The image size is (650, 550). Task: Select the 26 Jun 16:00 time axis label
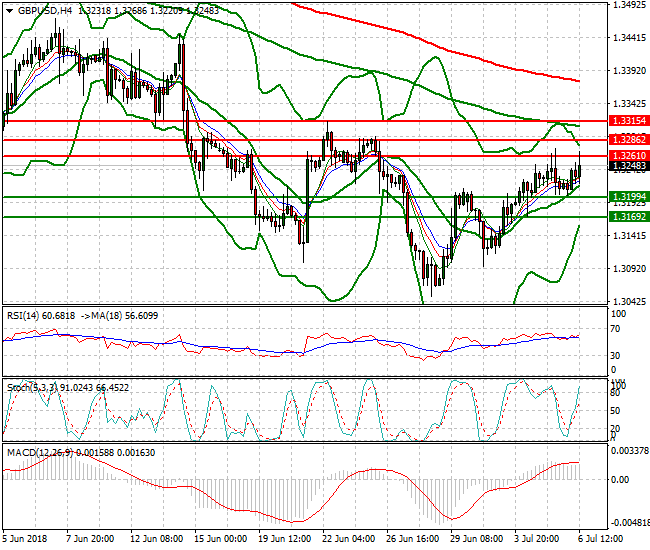pyautogui.click(x=412, y=539)
